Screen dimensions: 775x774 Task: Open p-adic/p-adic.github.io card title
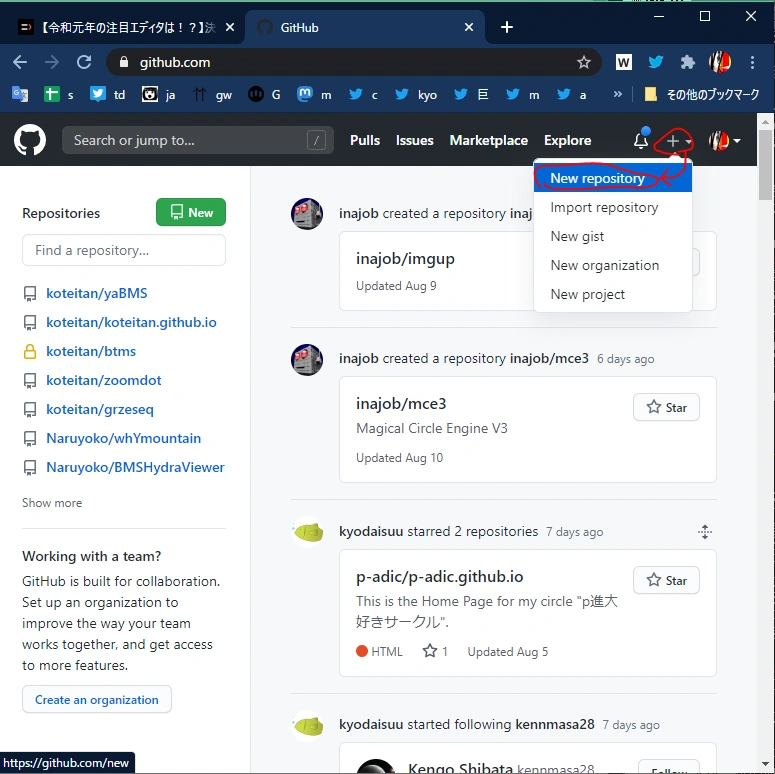[439, 576]
